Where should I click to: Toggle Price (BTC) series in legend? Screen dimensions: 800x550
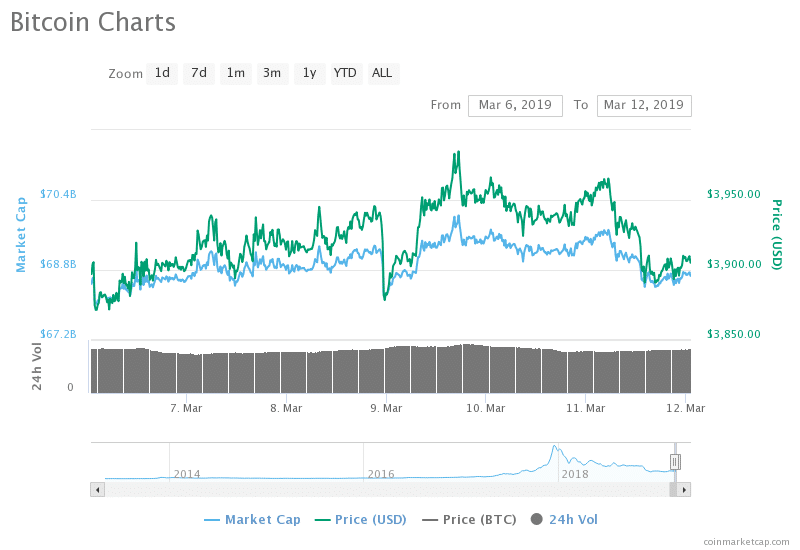pyautogui.click(x=469, y=520)
